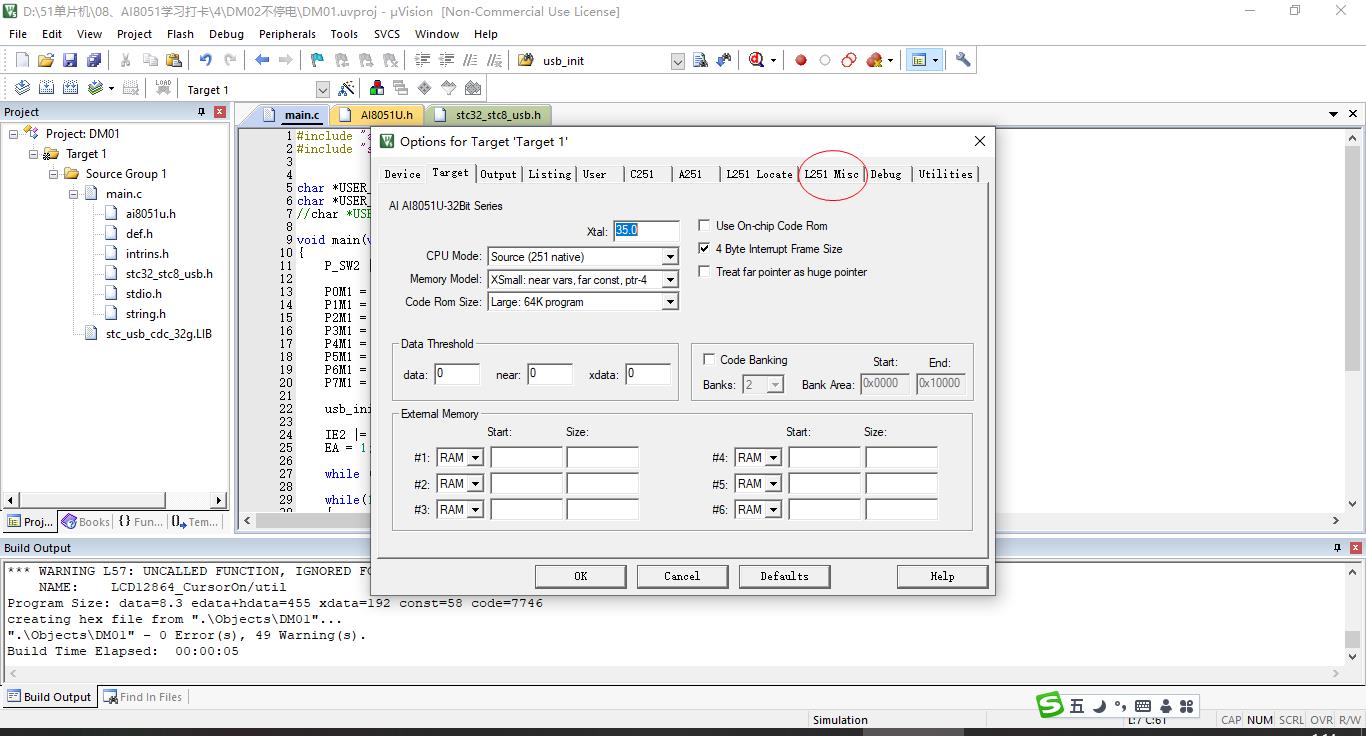Screen dimensions: 1366x736
Task: Insert a breakpoint with the red dot icon
Action: pyautogui.click(x=800, y=60)
